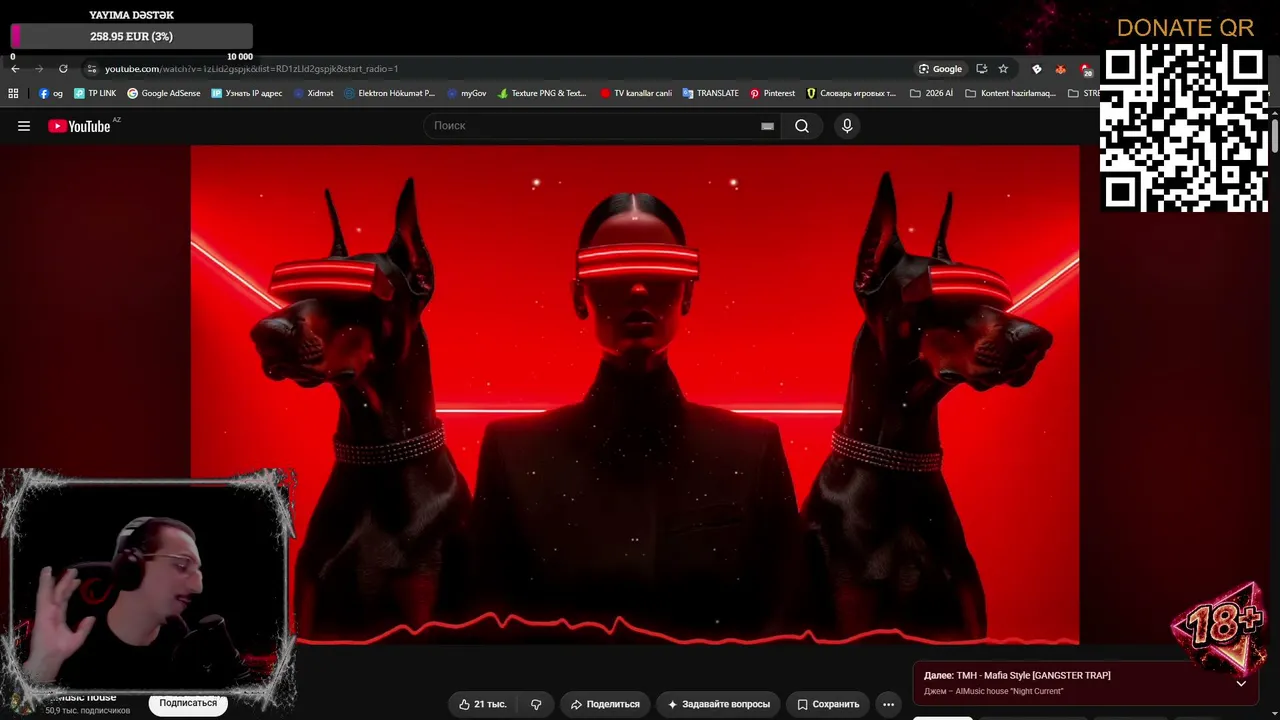
Task: Click the tag-shaped extension icon
Action: 1037,69
